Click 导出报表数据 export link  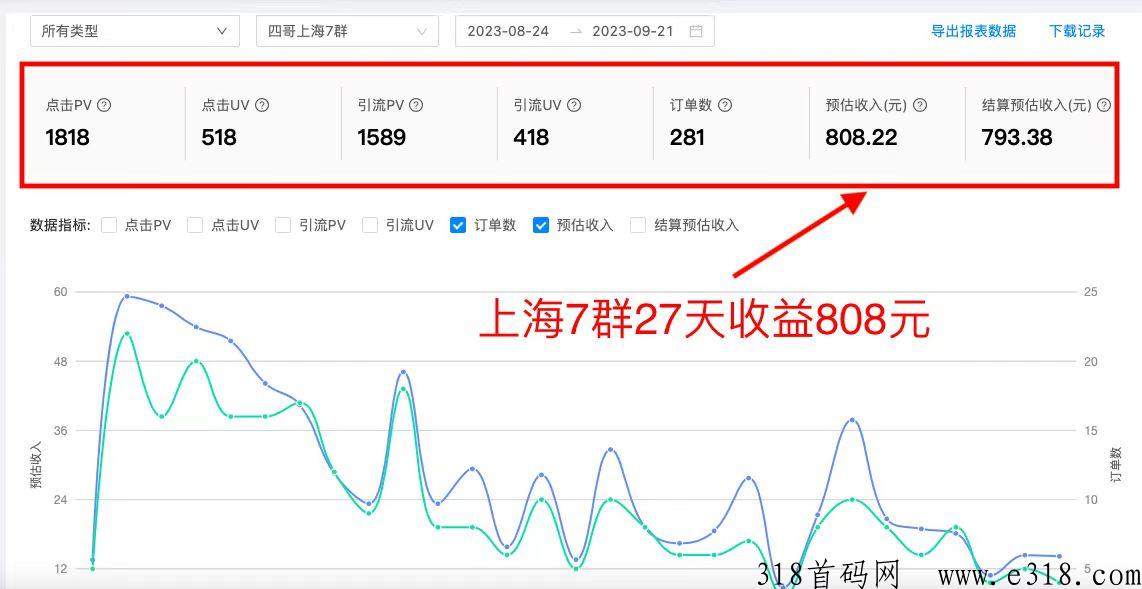point(973,31)
